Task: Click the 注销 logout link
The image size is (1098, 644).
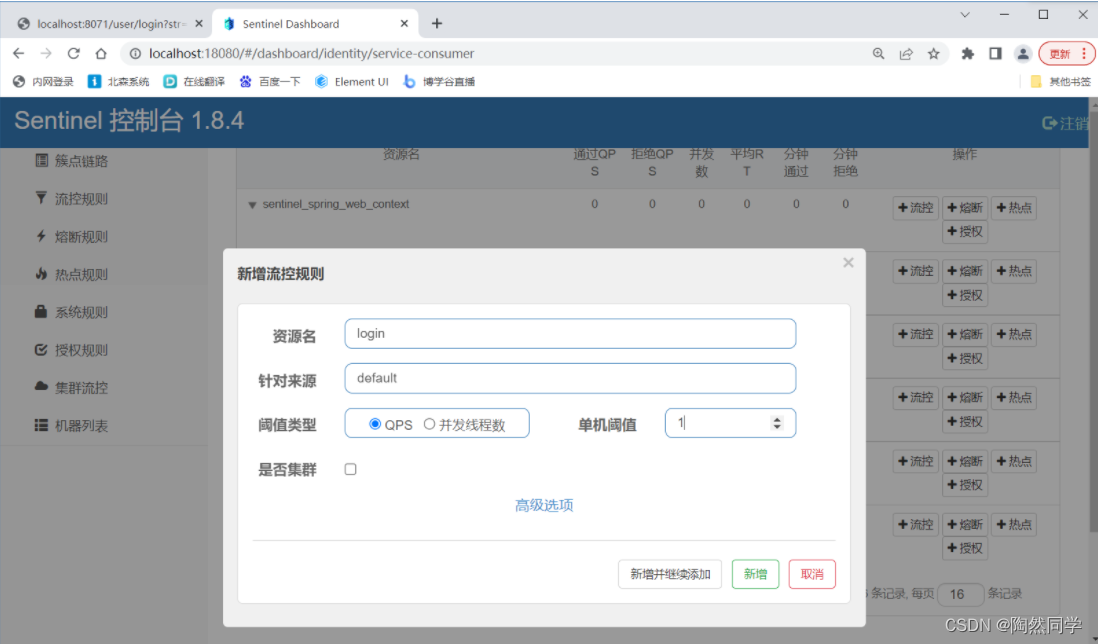Action: (1066, 123)
